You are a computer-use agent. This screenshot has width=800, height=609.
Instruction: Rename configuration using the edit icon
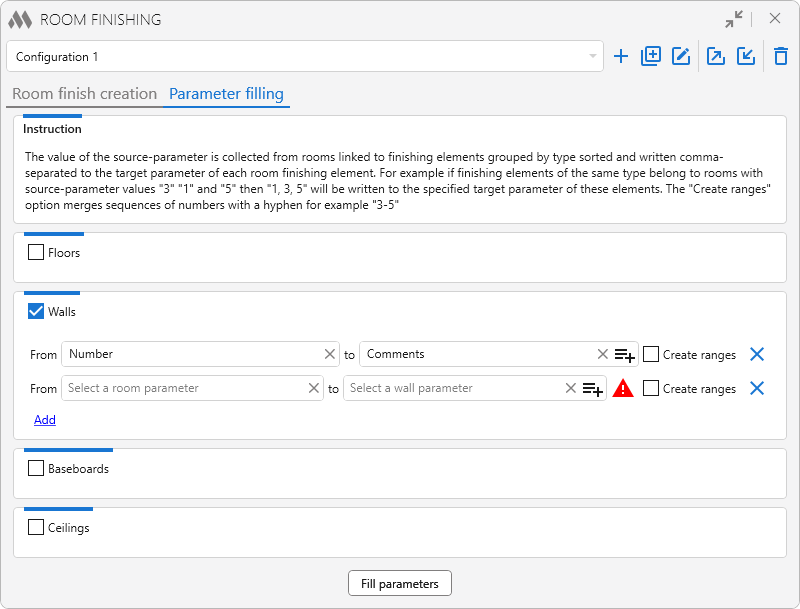tap(681, 57)
